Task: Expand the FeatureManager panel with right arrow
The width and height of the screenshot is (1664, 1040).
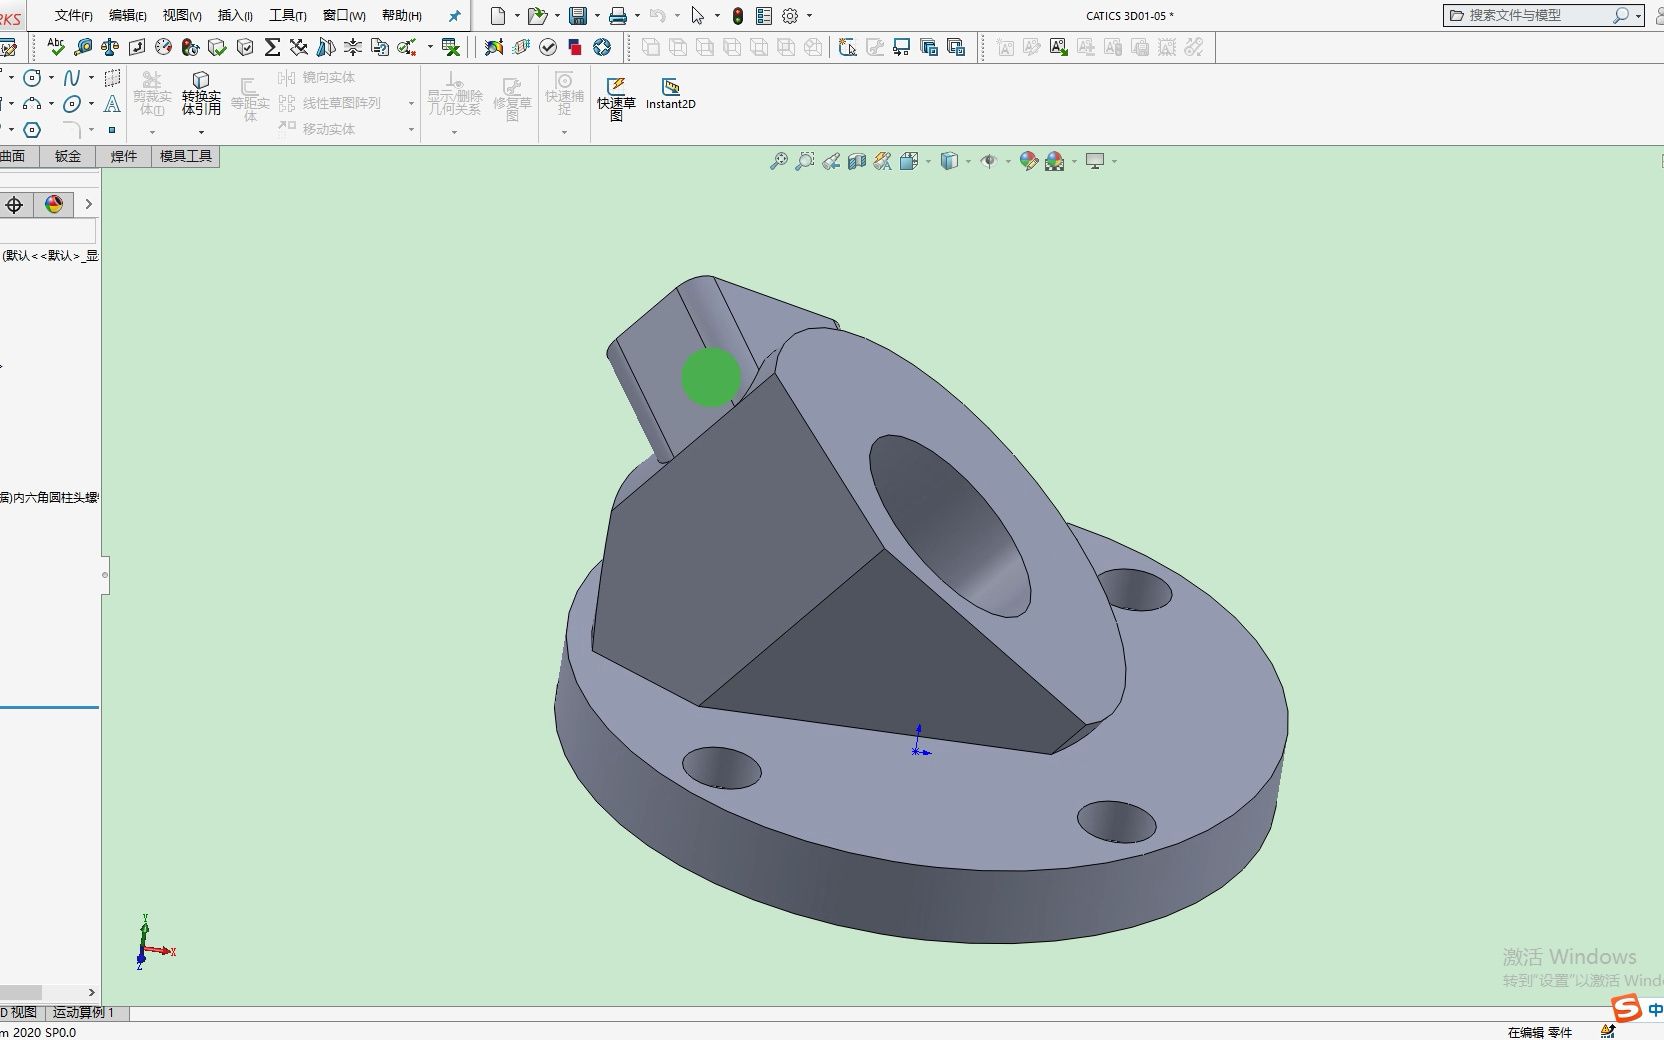Action: (x=88, y=204)
